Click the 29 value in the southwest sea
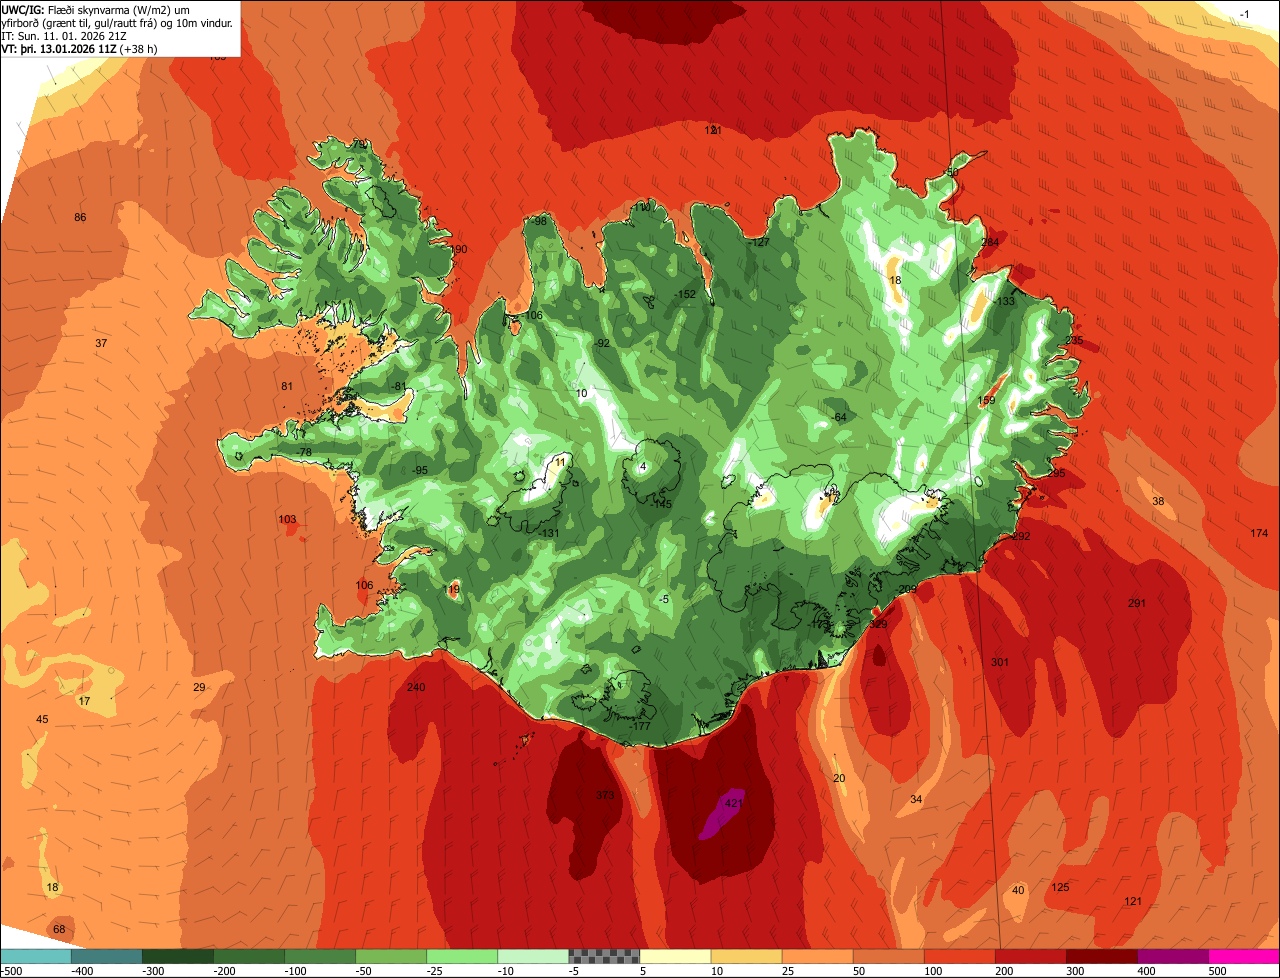The height and width of the screenshot is (978, 1280). click(x=199, y=687)
